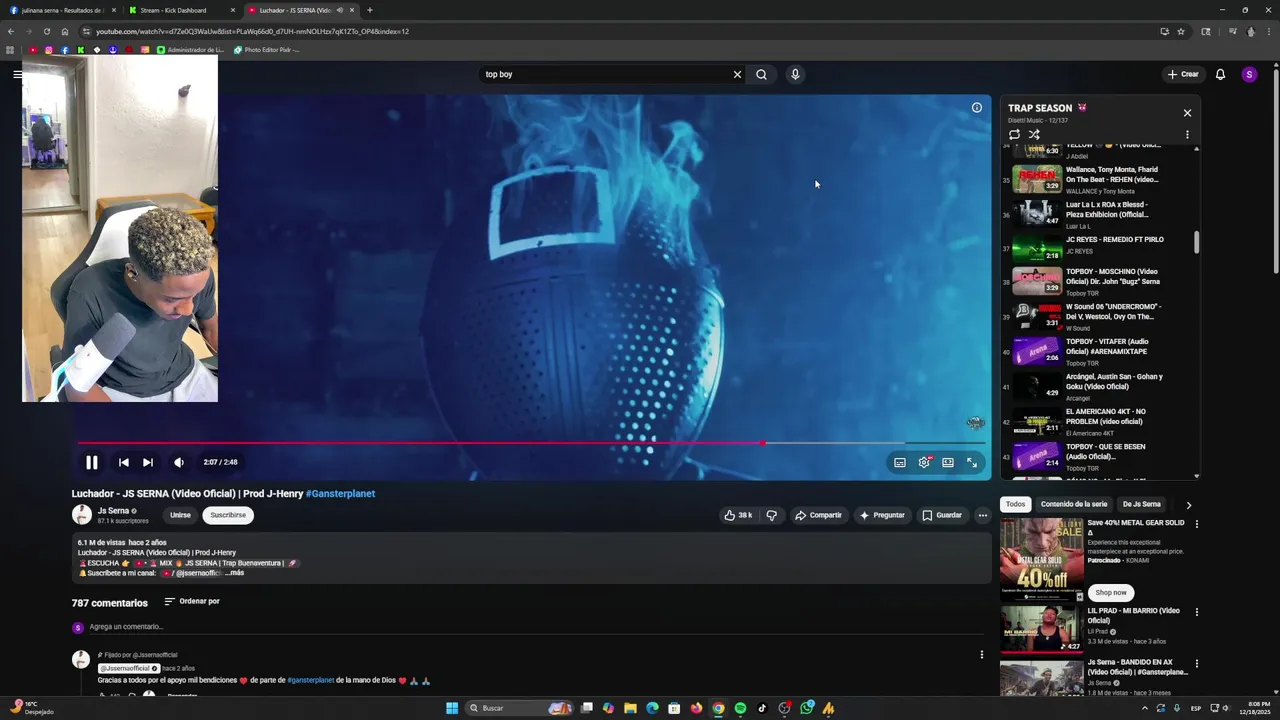1280x720 pixels.
Task: Subscribe with the Suscribirse button
Action: [228, 515]
